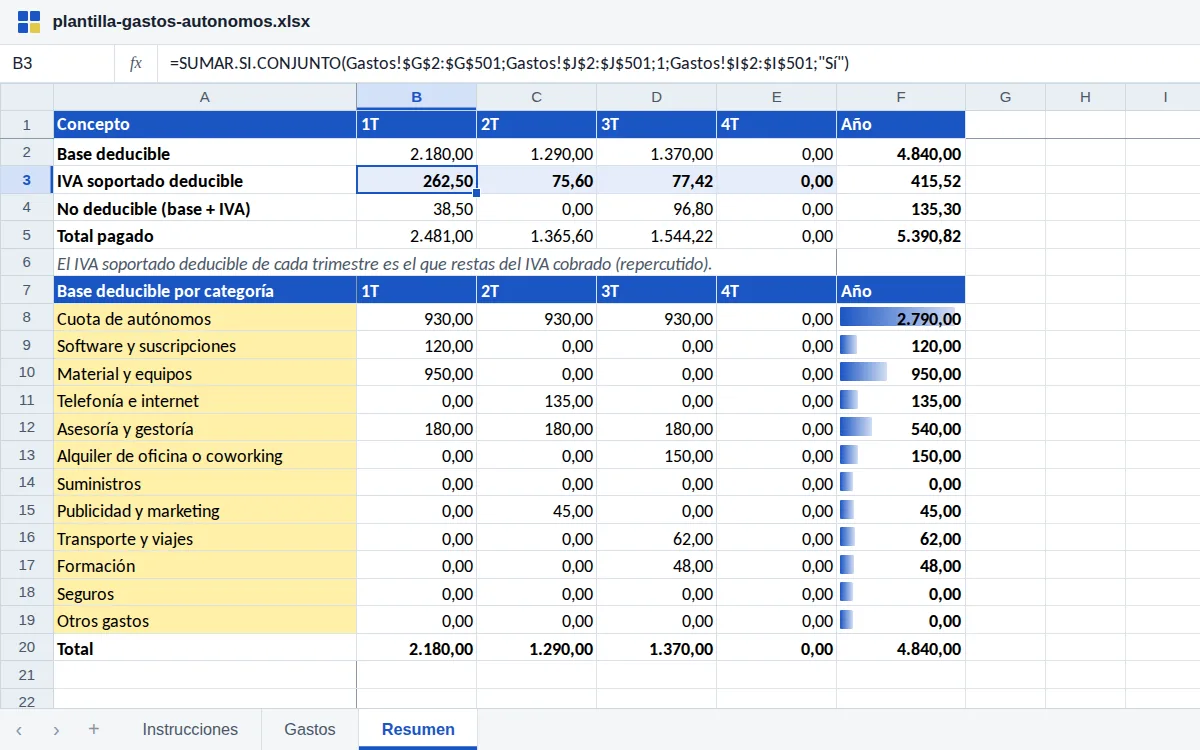Open the Instrucciones sheet tab
1200x750 pixels.
190,729
